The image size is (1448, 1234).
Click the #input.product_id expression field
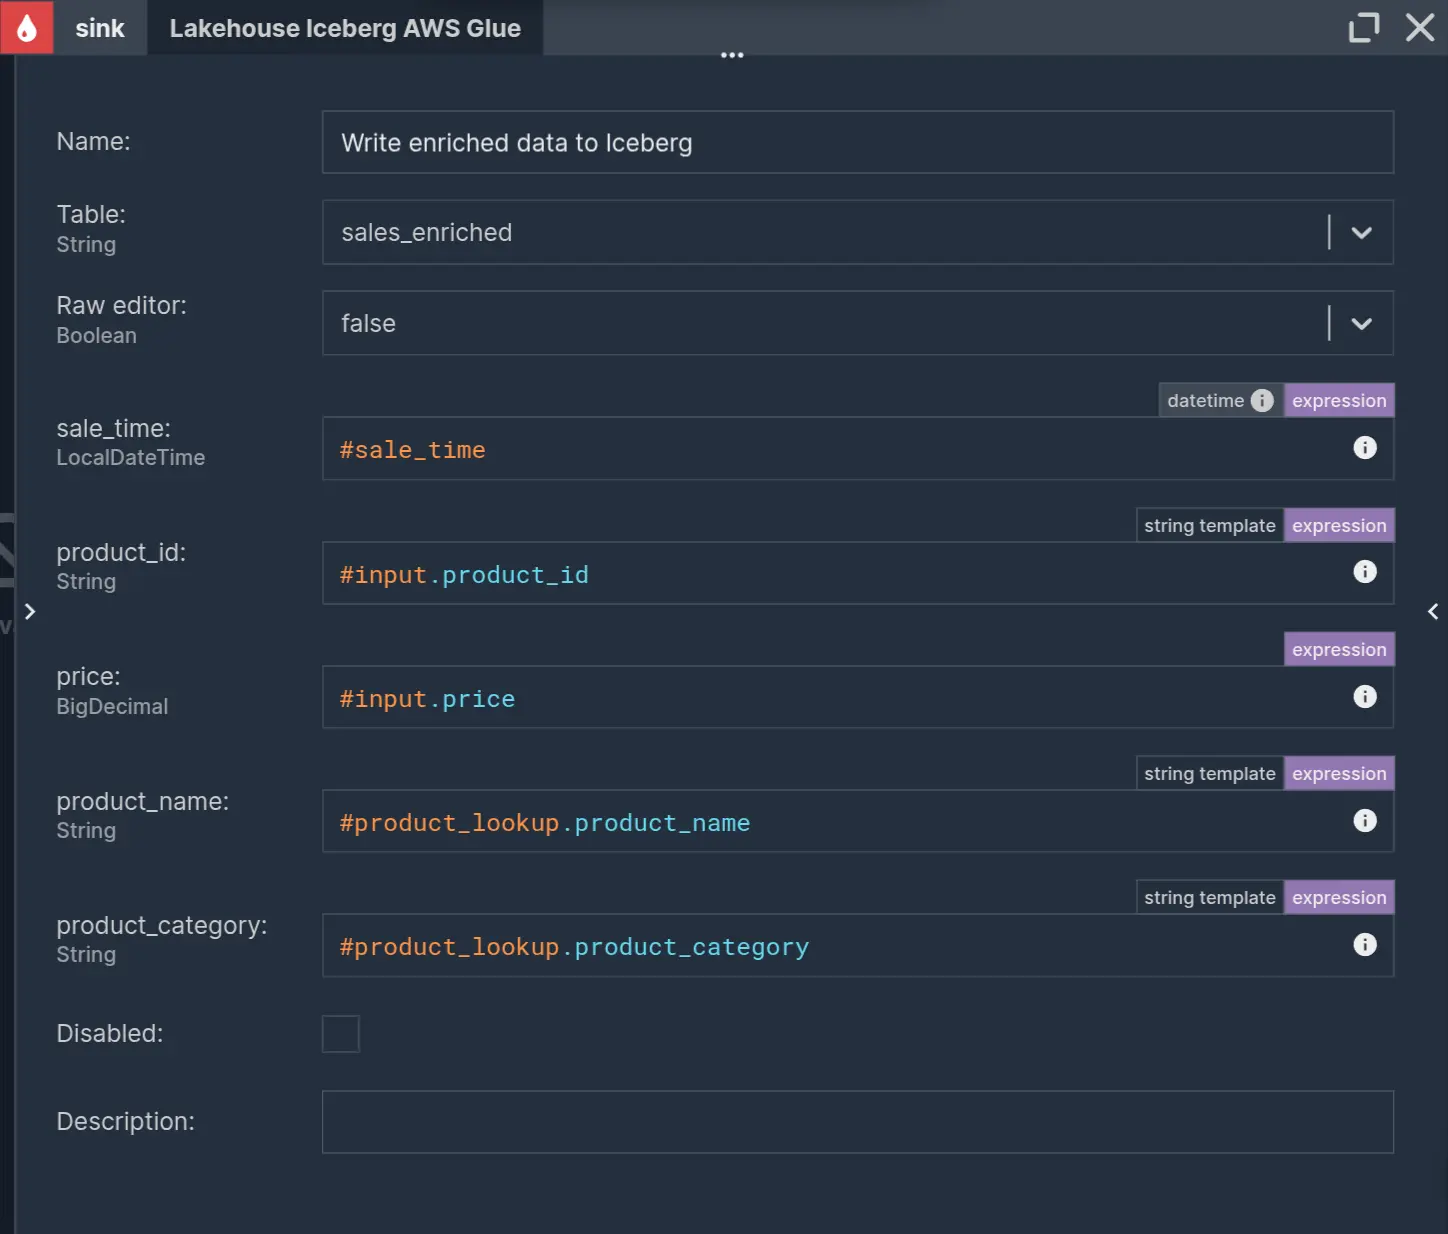858,573
